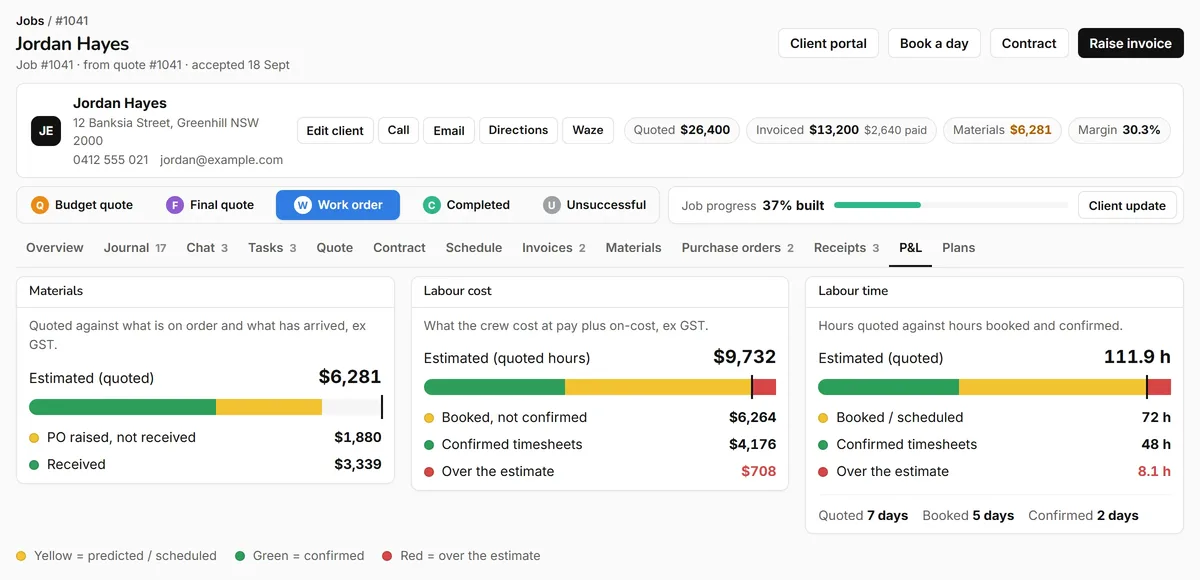
Task: Click the Confirmed 2 days text
Action: click(x=1083, y=516)
